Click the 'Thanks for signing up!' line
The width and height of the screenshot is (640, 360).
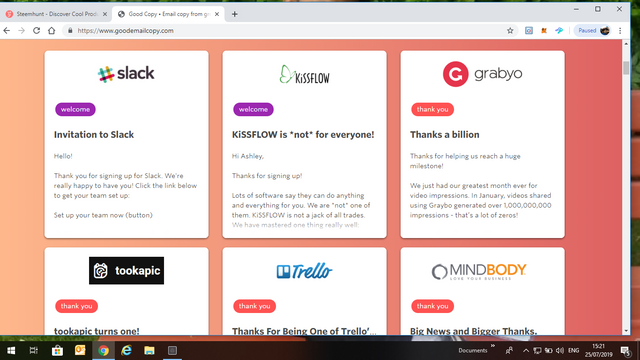267,176
